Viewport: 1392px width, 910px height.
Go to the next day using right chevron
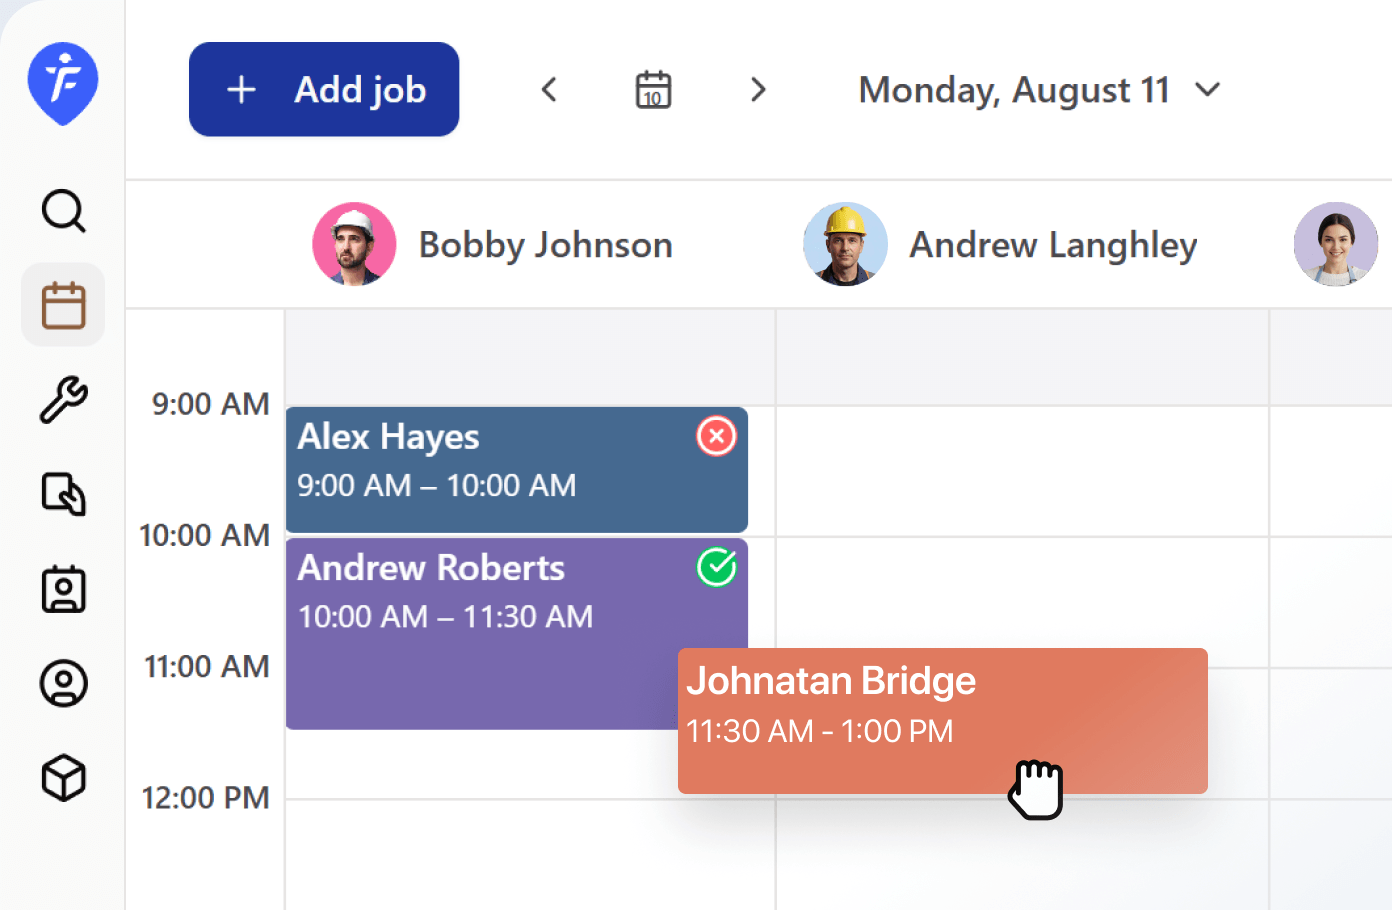(758, 89)
